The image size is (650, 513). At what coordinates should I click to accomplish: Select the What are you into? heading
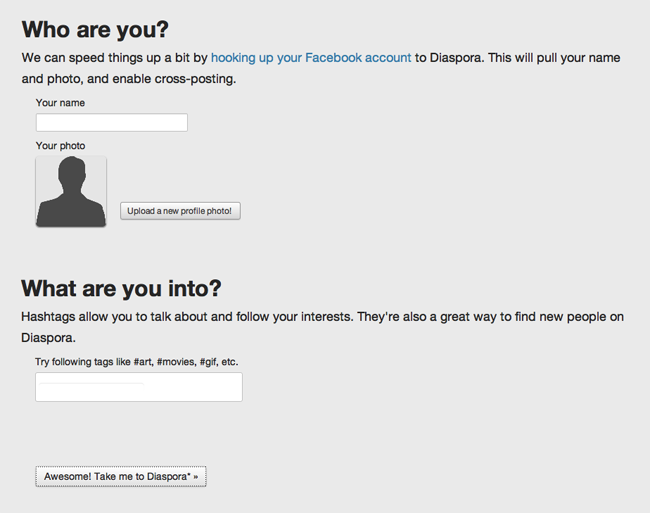click(121, 288)
